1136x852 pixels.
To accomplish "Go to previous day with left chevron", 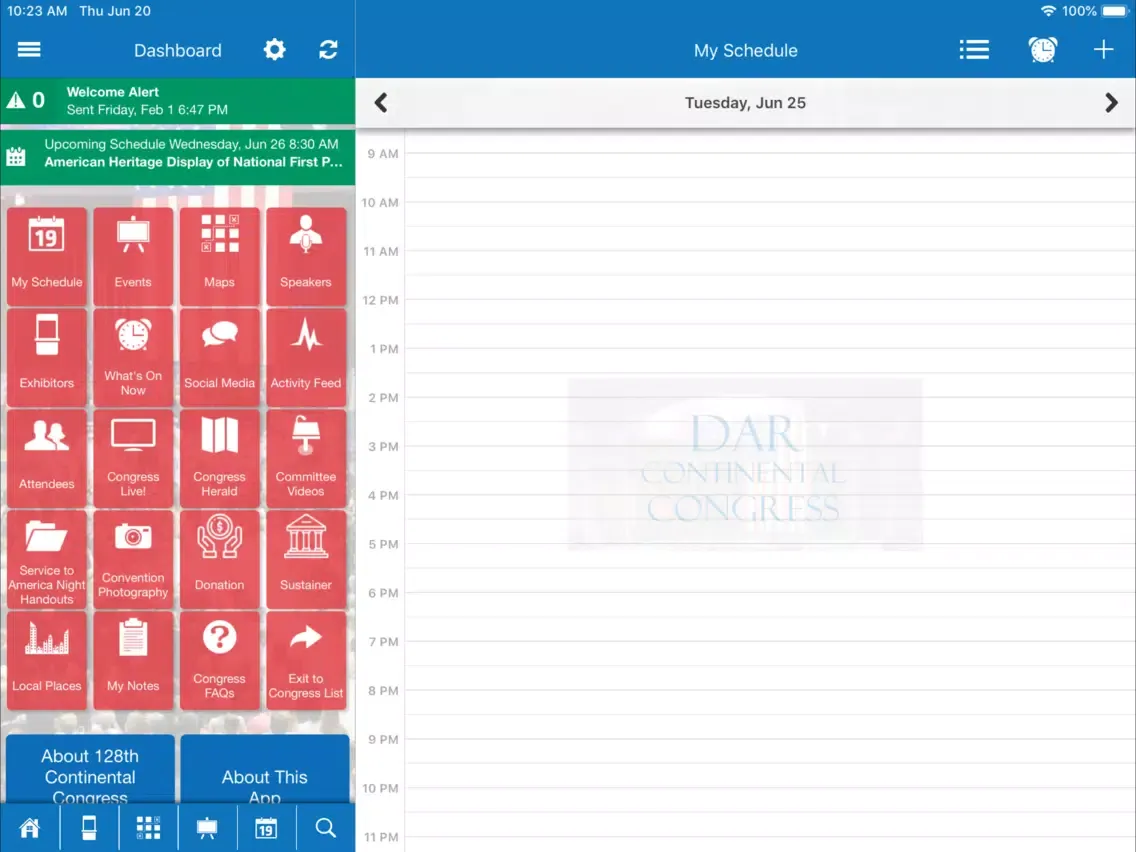I will coord(381,103).
